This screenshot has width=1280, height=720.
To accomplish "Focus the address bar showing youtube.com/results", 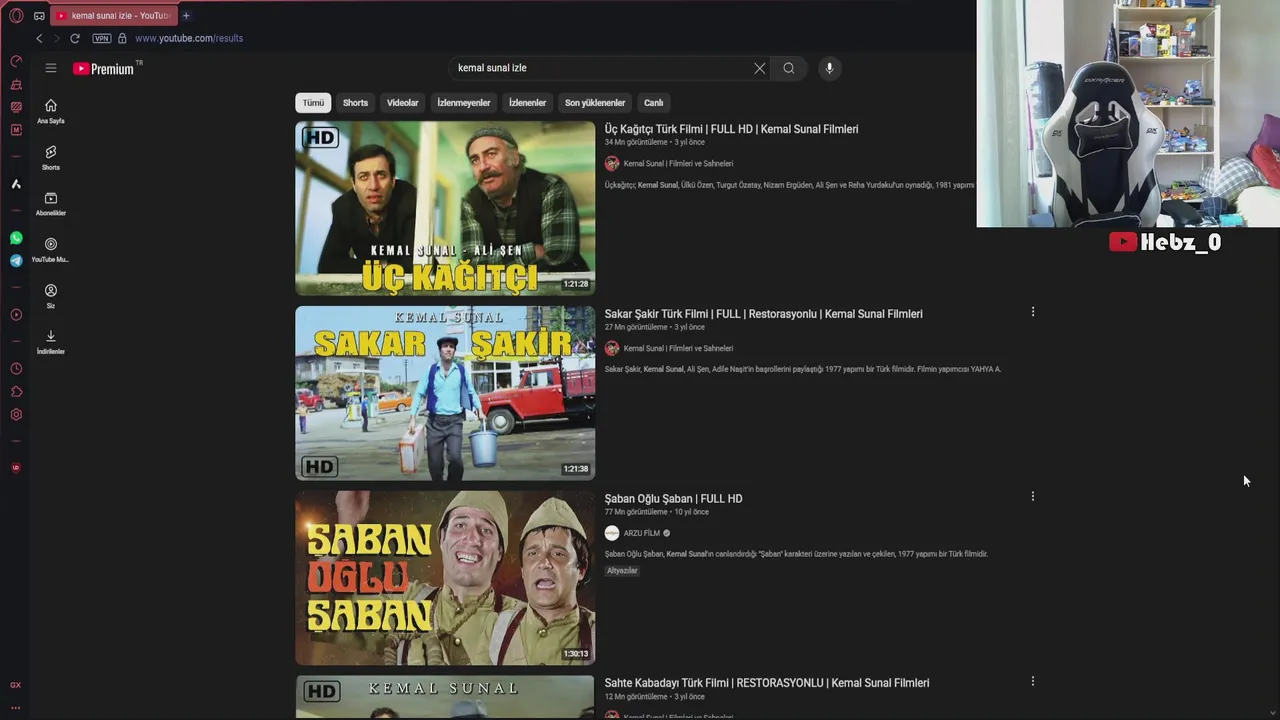I will click(189, 38).
